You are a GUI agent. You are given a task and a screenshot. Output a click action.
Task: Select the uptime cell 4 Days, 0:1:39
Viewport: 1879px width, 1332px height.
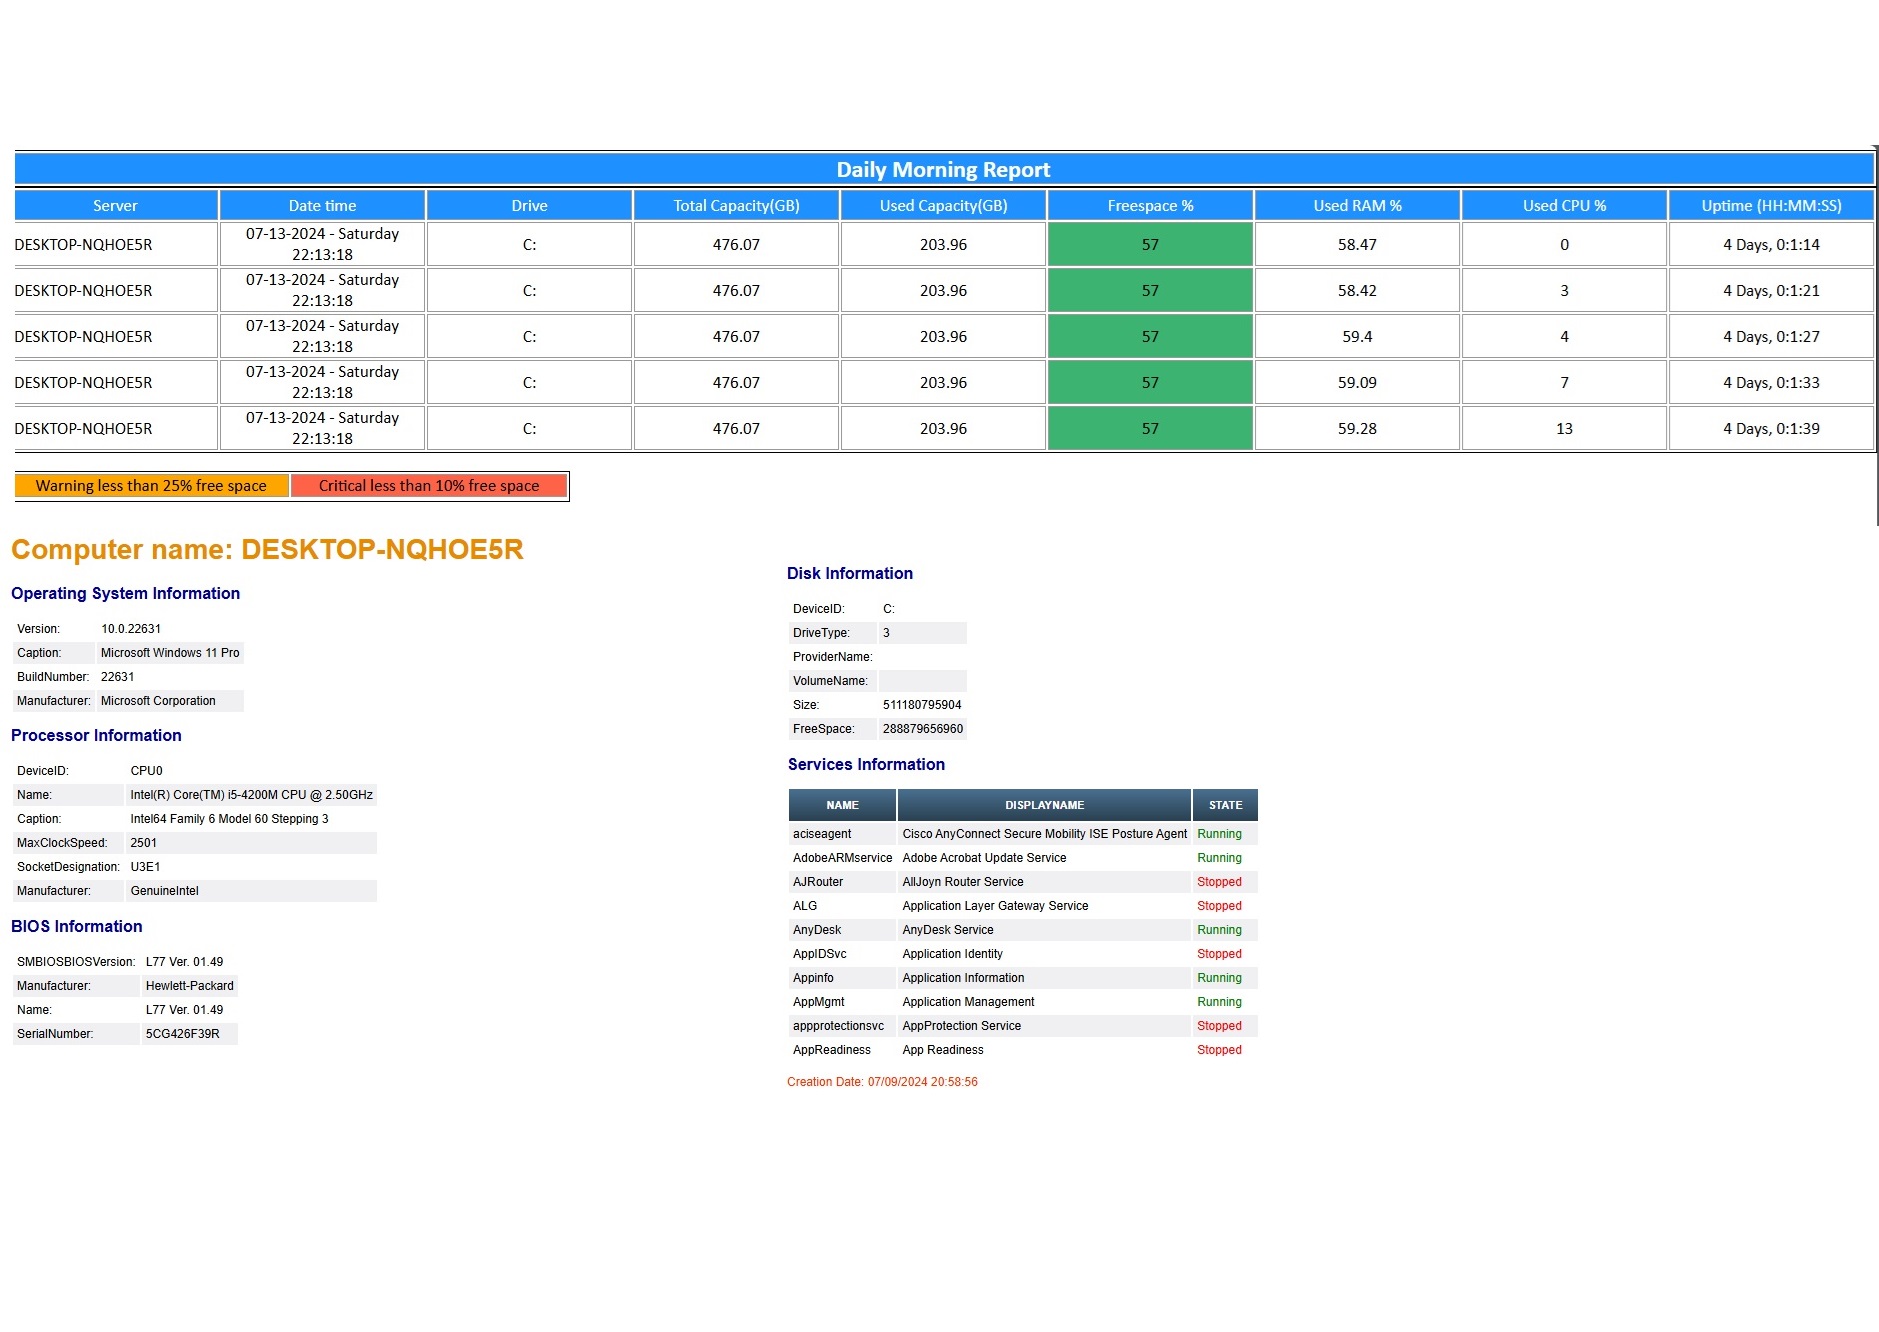point(1771,429)
